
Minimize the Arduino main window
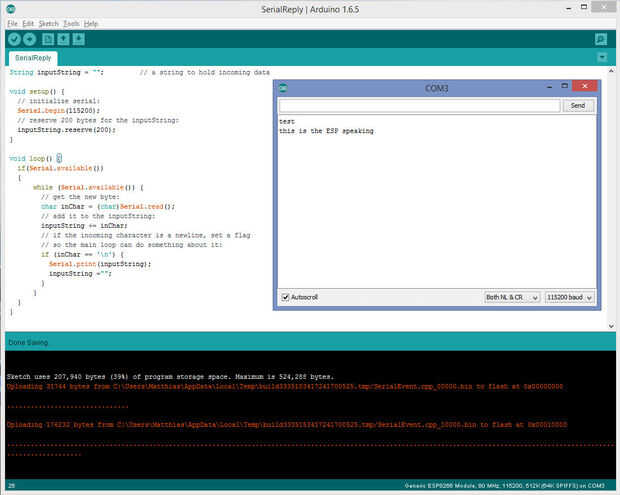tap(569, 8)
